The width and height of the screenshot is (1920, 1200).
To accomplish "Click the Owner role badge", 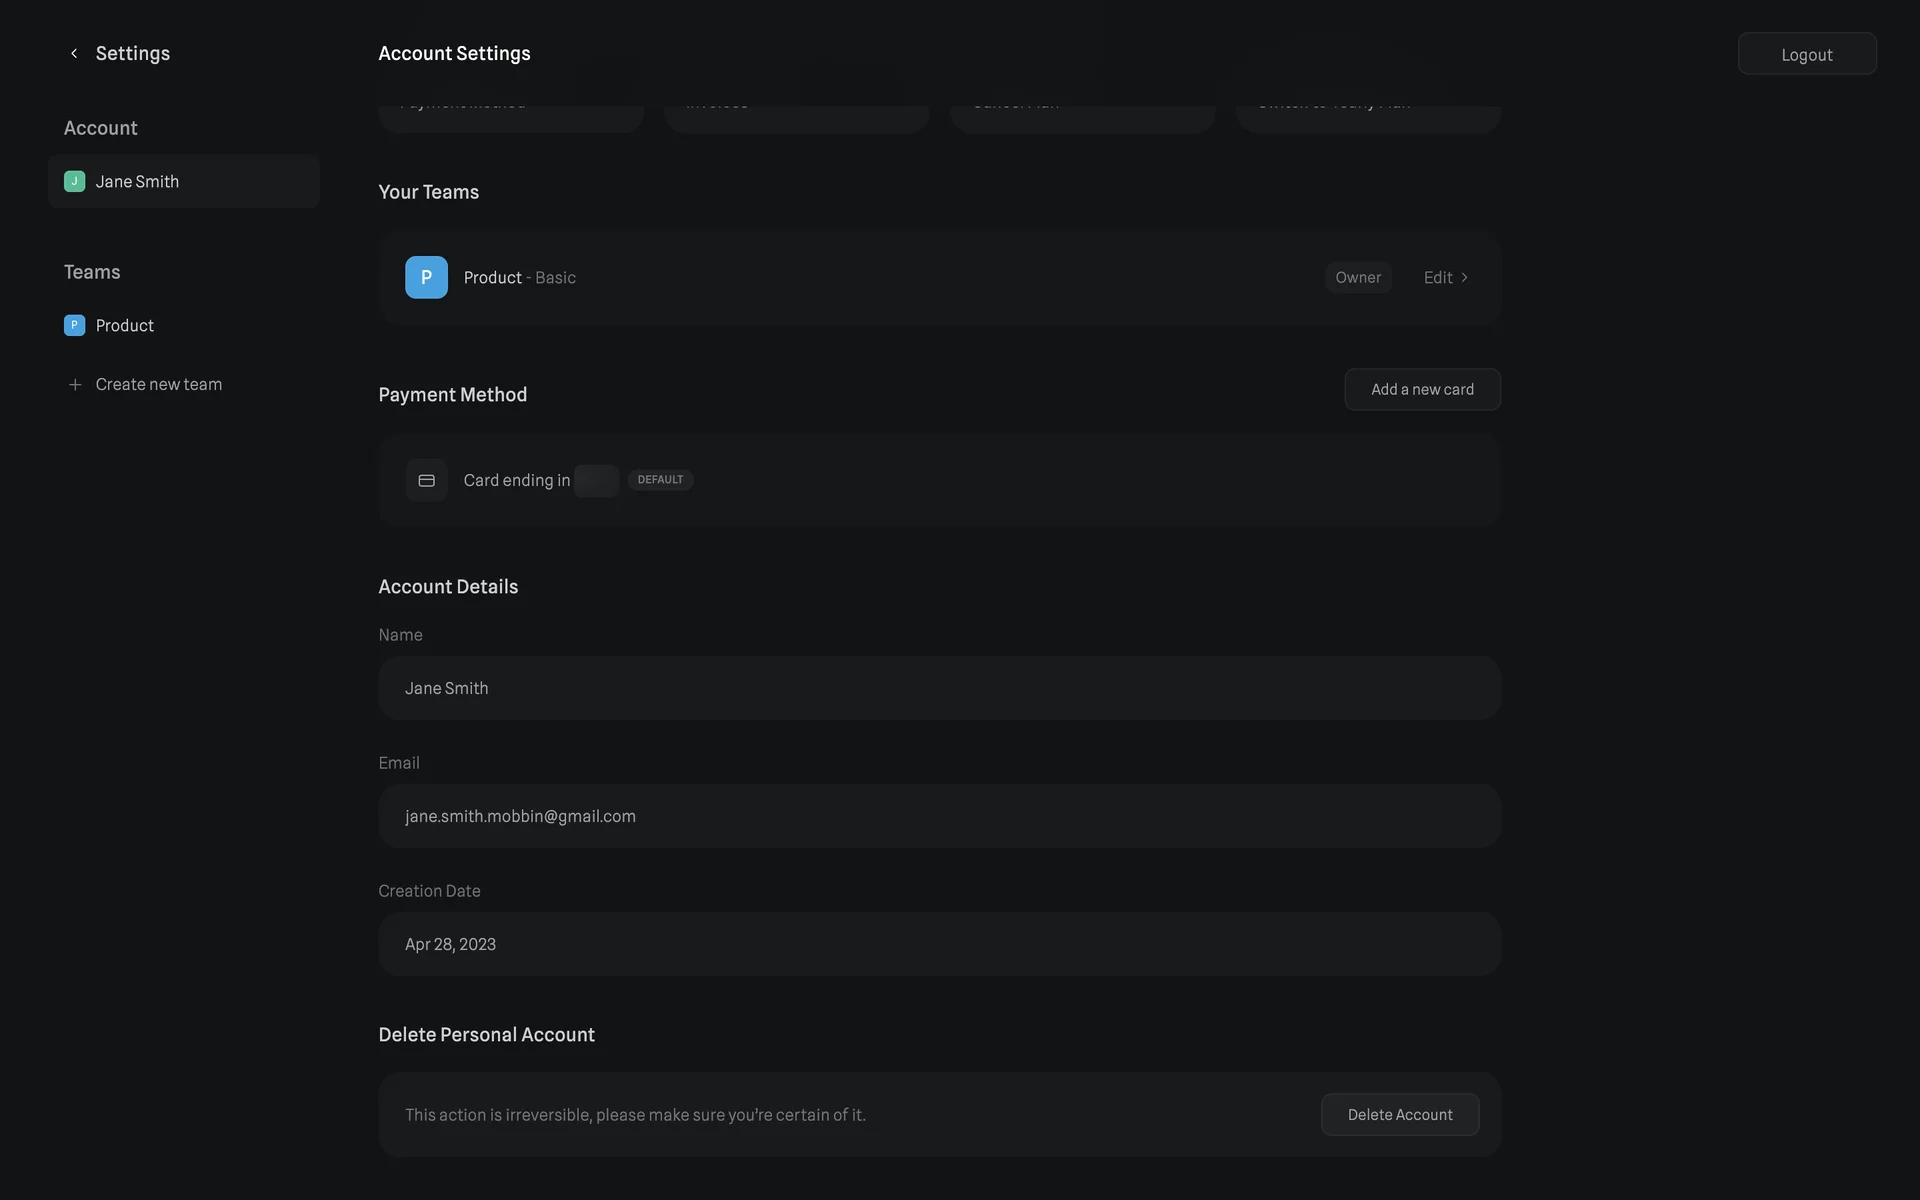I will (1358, 278).
